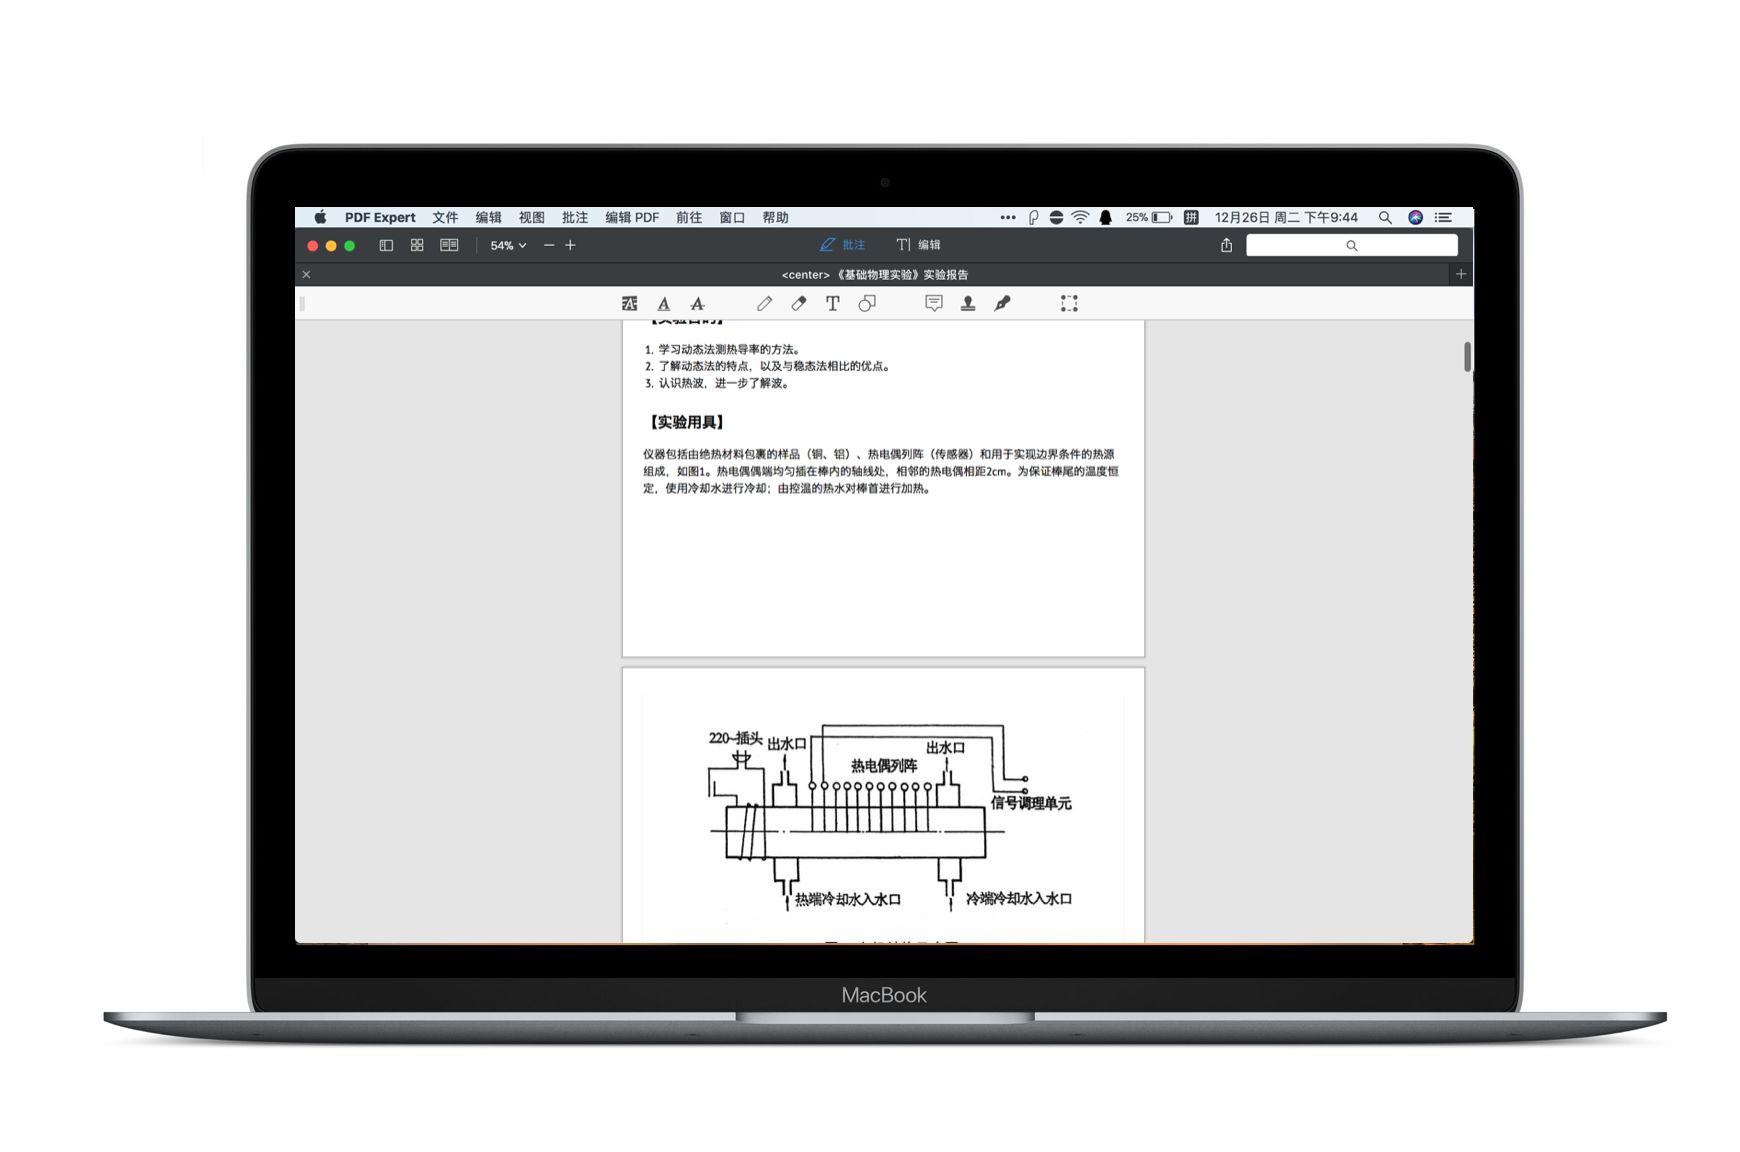The width and height of the screenshot is (1740, 1152).
Task: Select the strikethrough text tool
Action: [x=697, y=303]
